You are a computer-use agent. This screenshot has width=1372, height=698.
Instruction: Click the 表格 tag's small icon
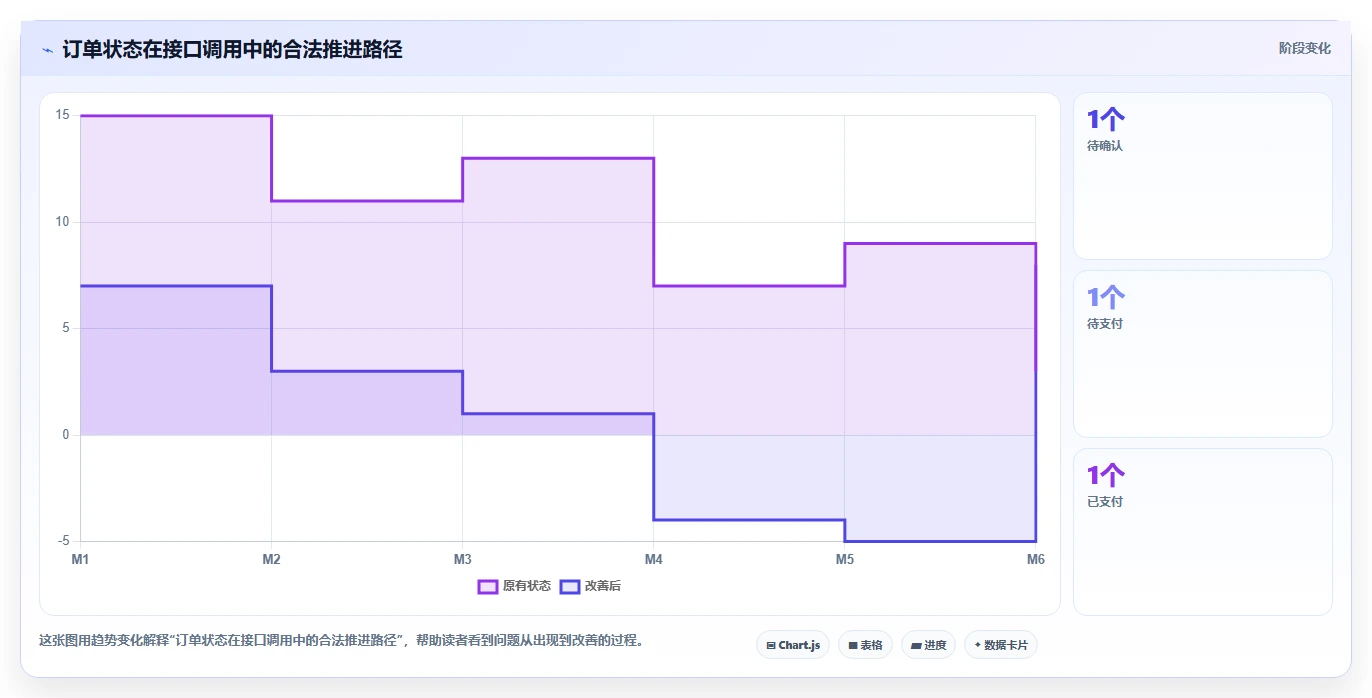tap(853, 646)
